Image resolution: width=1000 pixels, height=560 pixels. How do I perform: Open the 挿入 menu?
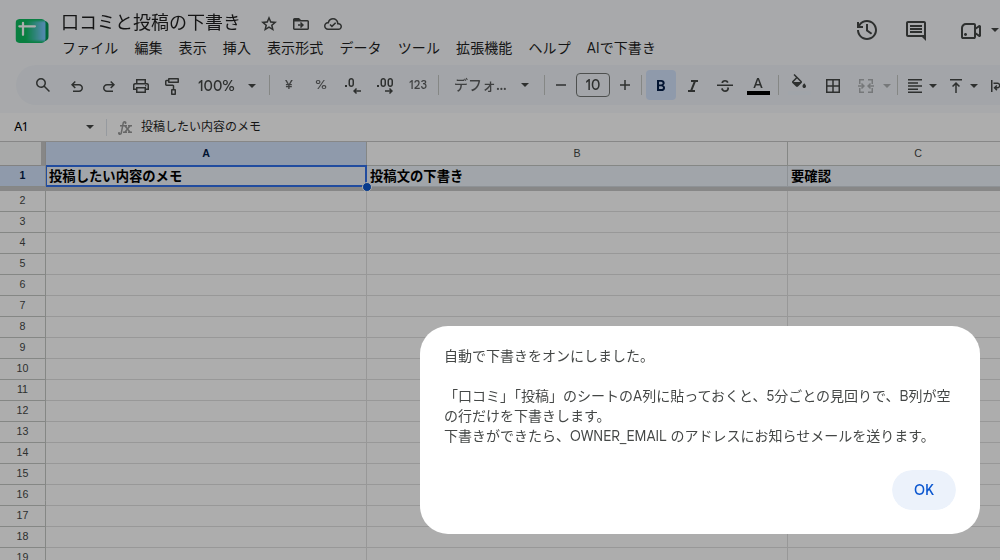(x=236, y=48)
